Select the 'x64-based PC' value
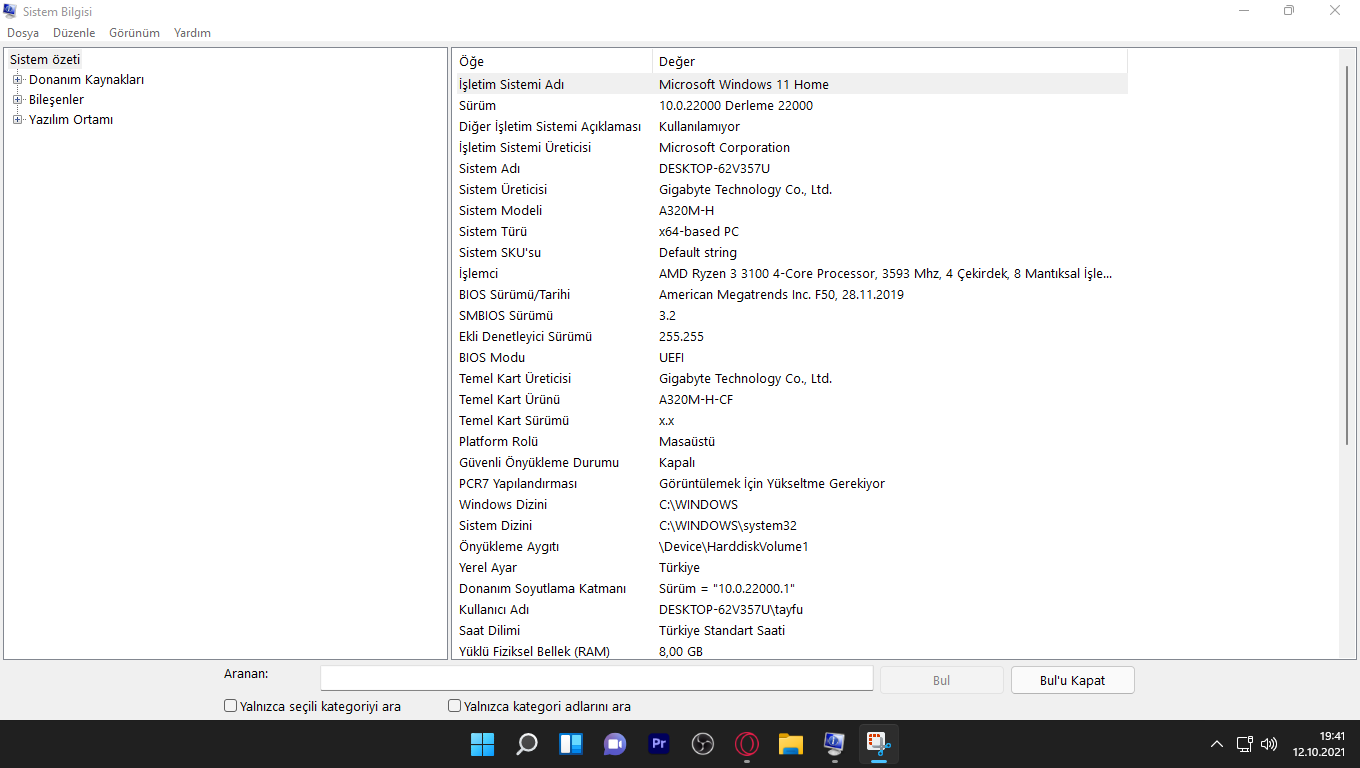Screen dimensions: 1360x768 (x=699, y=232)
